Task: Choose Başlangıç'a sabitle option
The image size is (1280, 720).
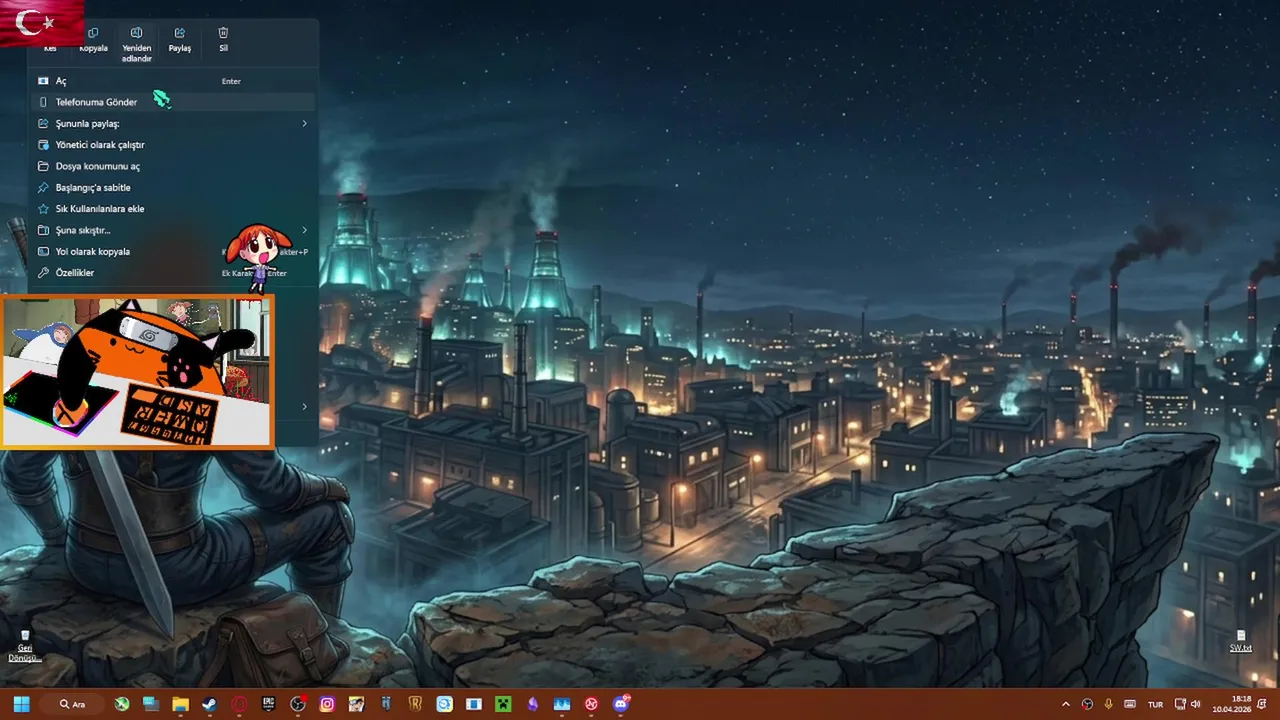Action: pyautogui.click(x=172, y=187)
